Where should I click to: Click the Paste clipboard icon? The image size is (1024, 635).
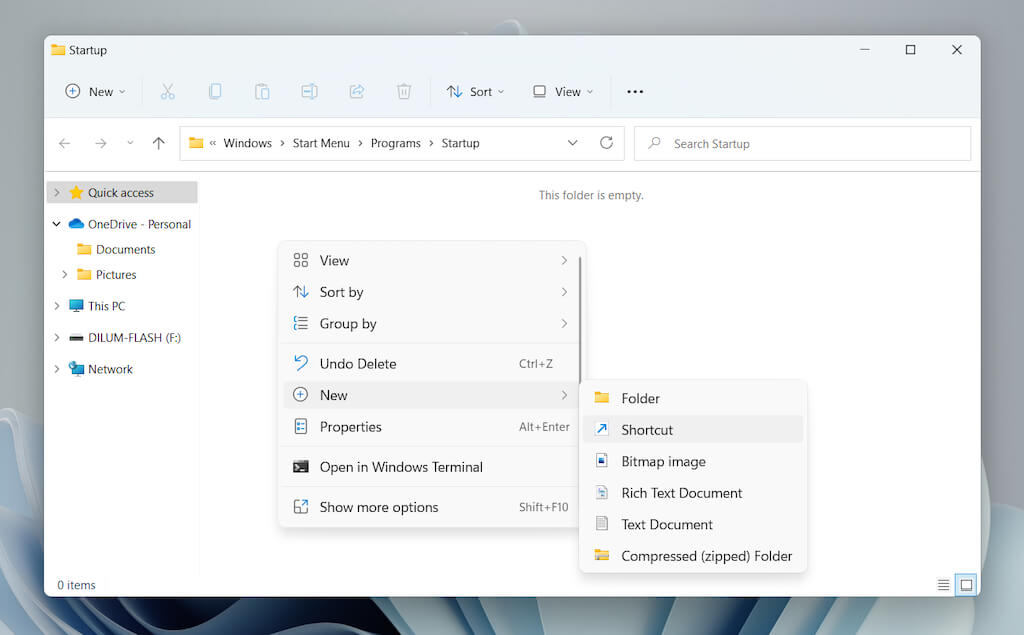point(262,92)
